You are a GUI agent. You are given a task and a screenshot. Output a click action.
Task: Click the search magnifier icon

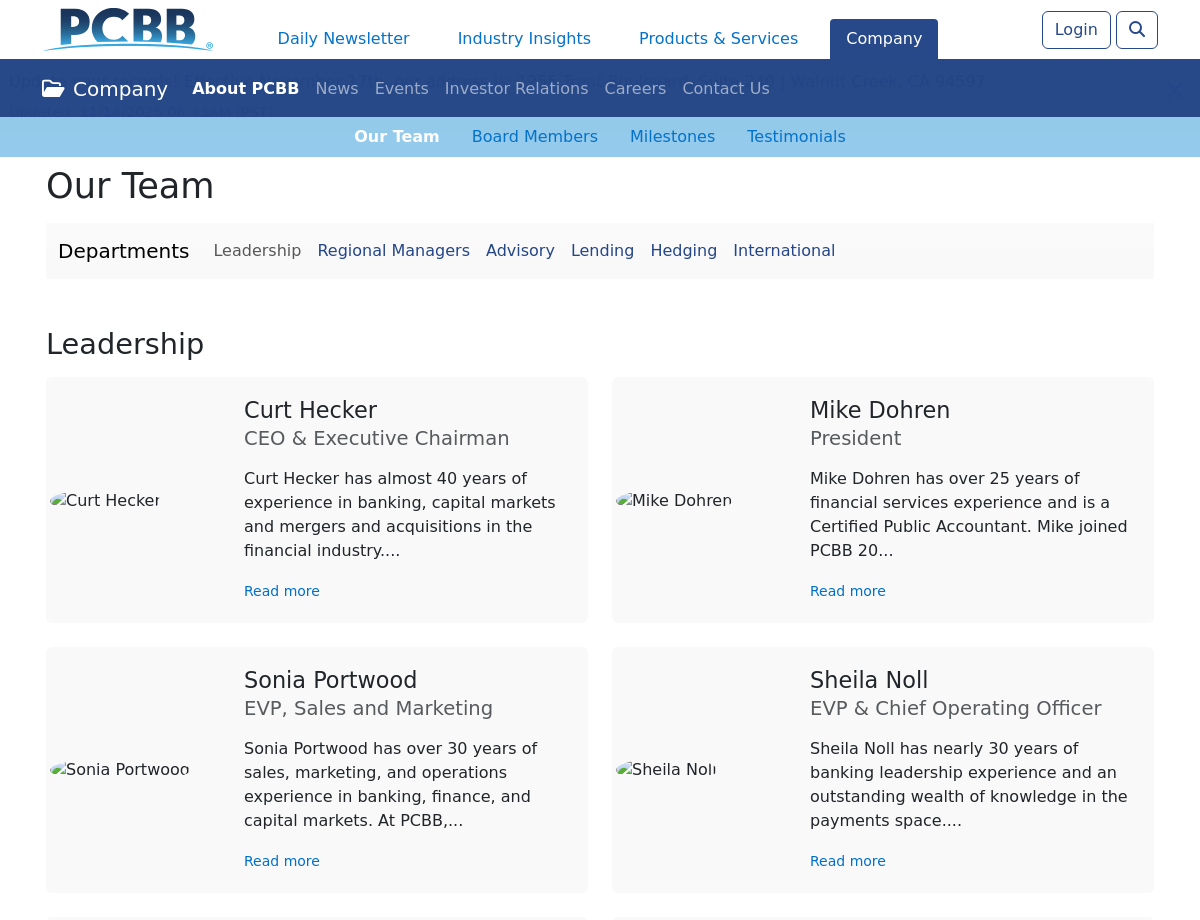[1136, 30]
